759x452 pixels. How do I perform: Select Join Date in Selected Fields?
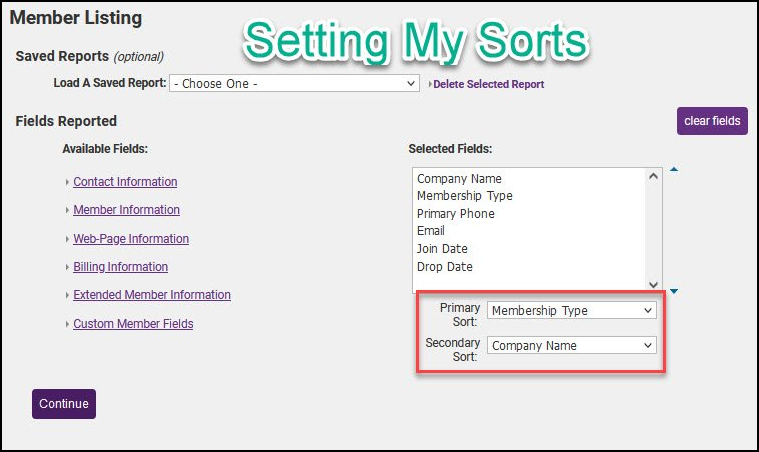pos(442,249)
